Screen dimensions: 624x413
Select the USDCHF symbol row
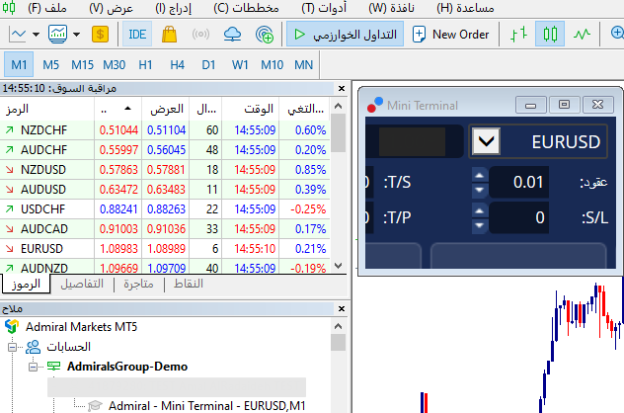[x=165, y=209]
